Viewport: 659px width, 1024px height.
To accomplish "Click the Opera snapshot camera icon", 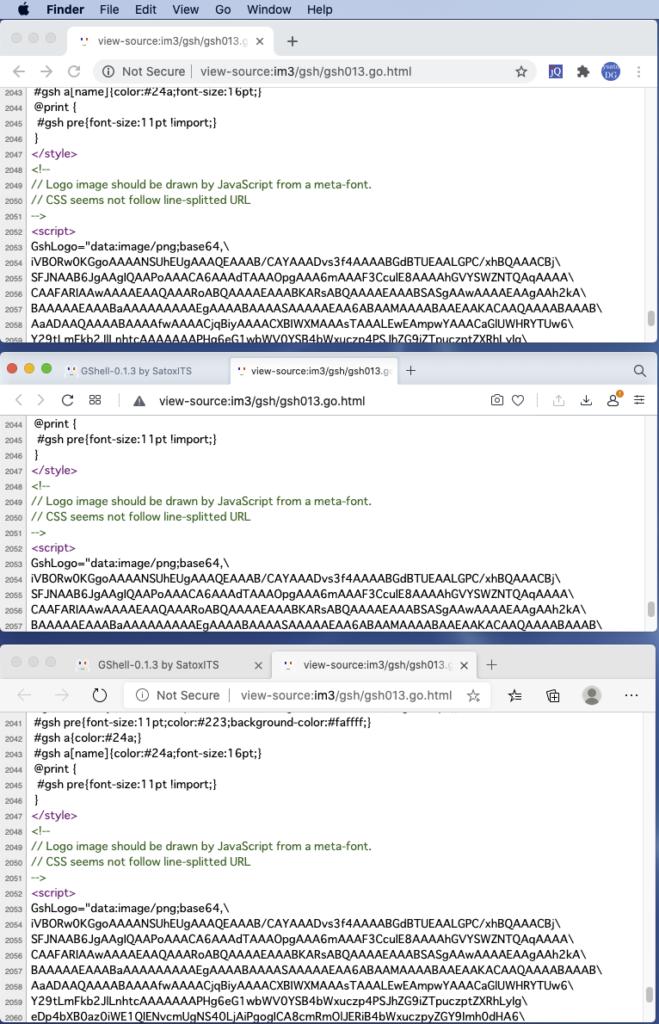I will (x=497, y=400).
